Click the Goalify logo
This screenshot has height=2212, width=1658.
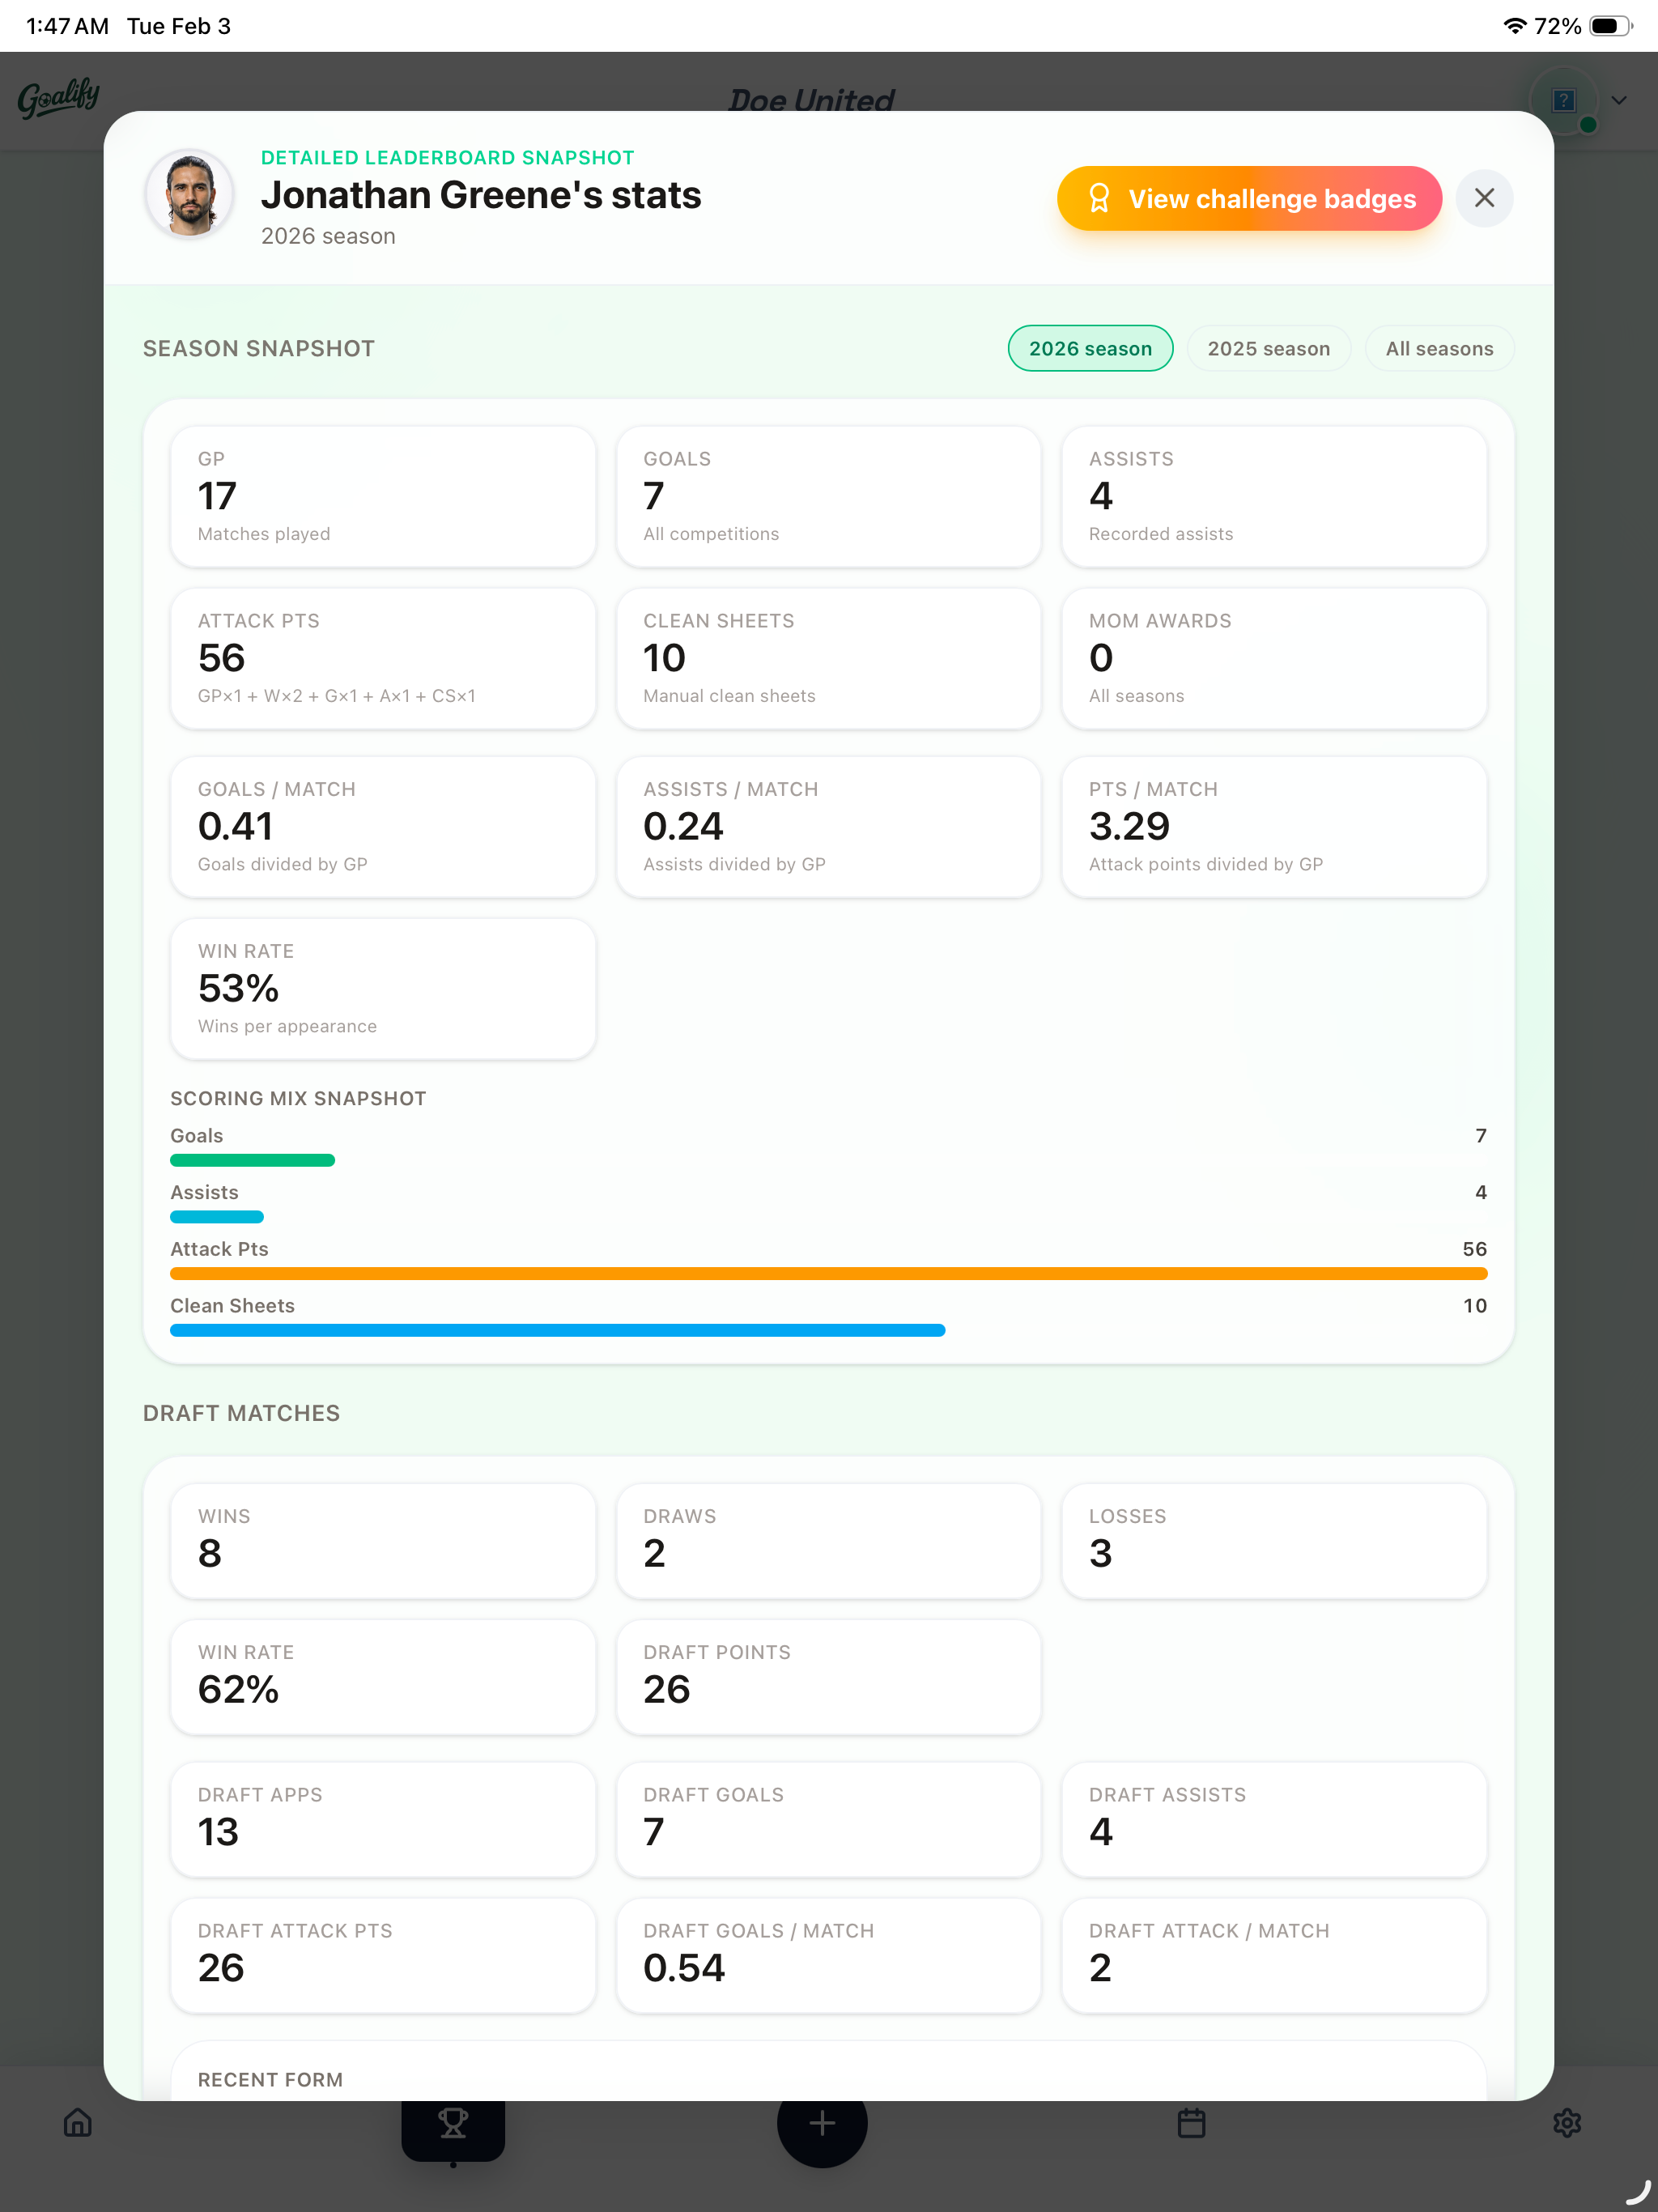coord(59,98)
